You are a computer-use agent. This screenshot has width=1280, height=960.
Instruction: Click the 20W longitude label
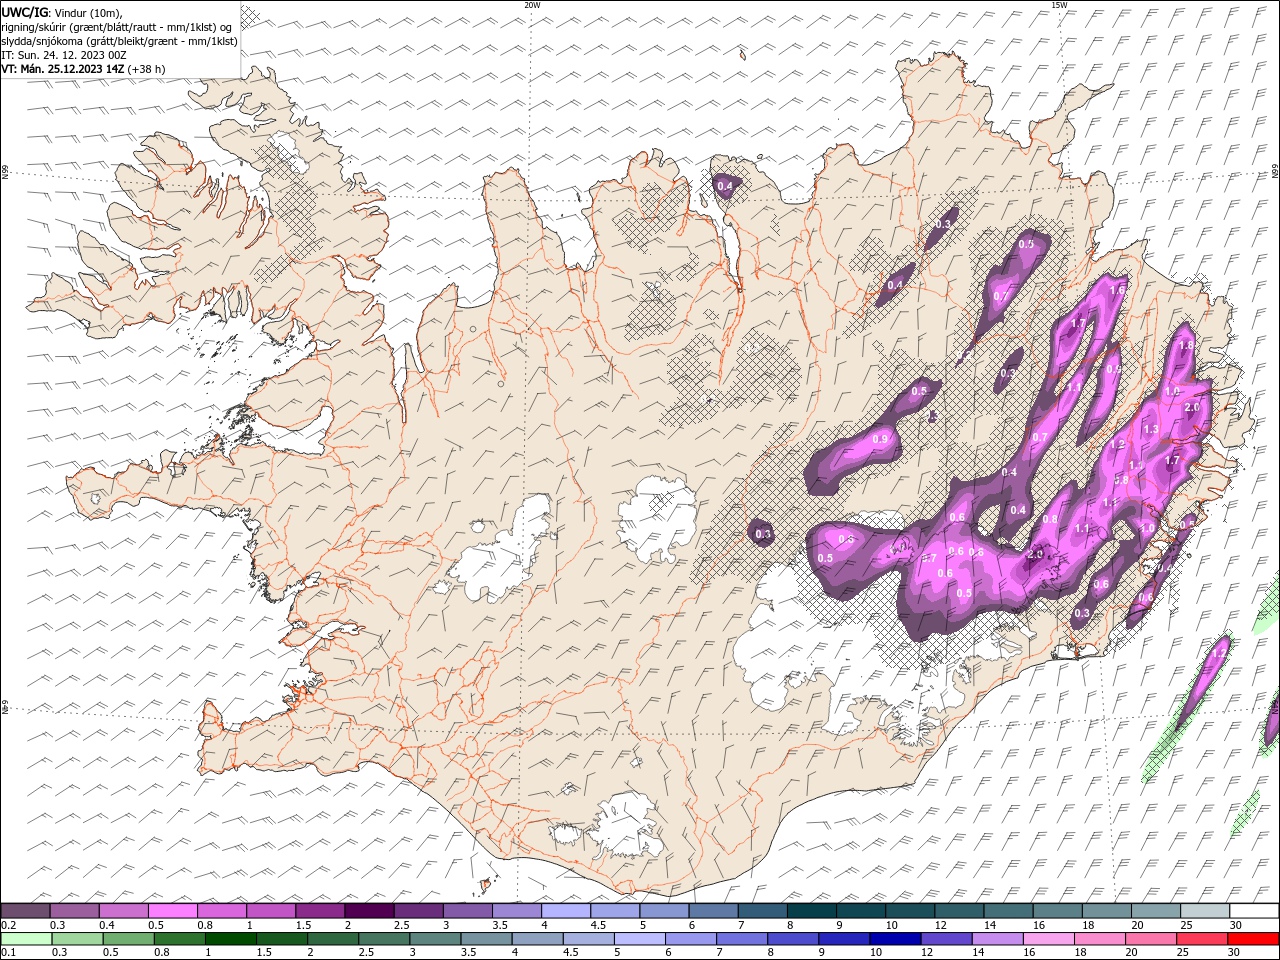coord(532,5)
